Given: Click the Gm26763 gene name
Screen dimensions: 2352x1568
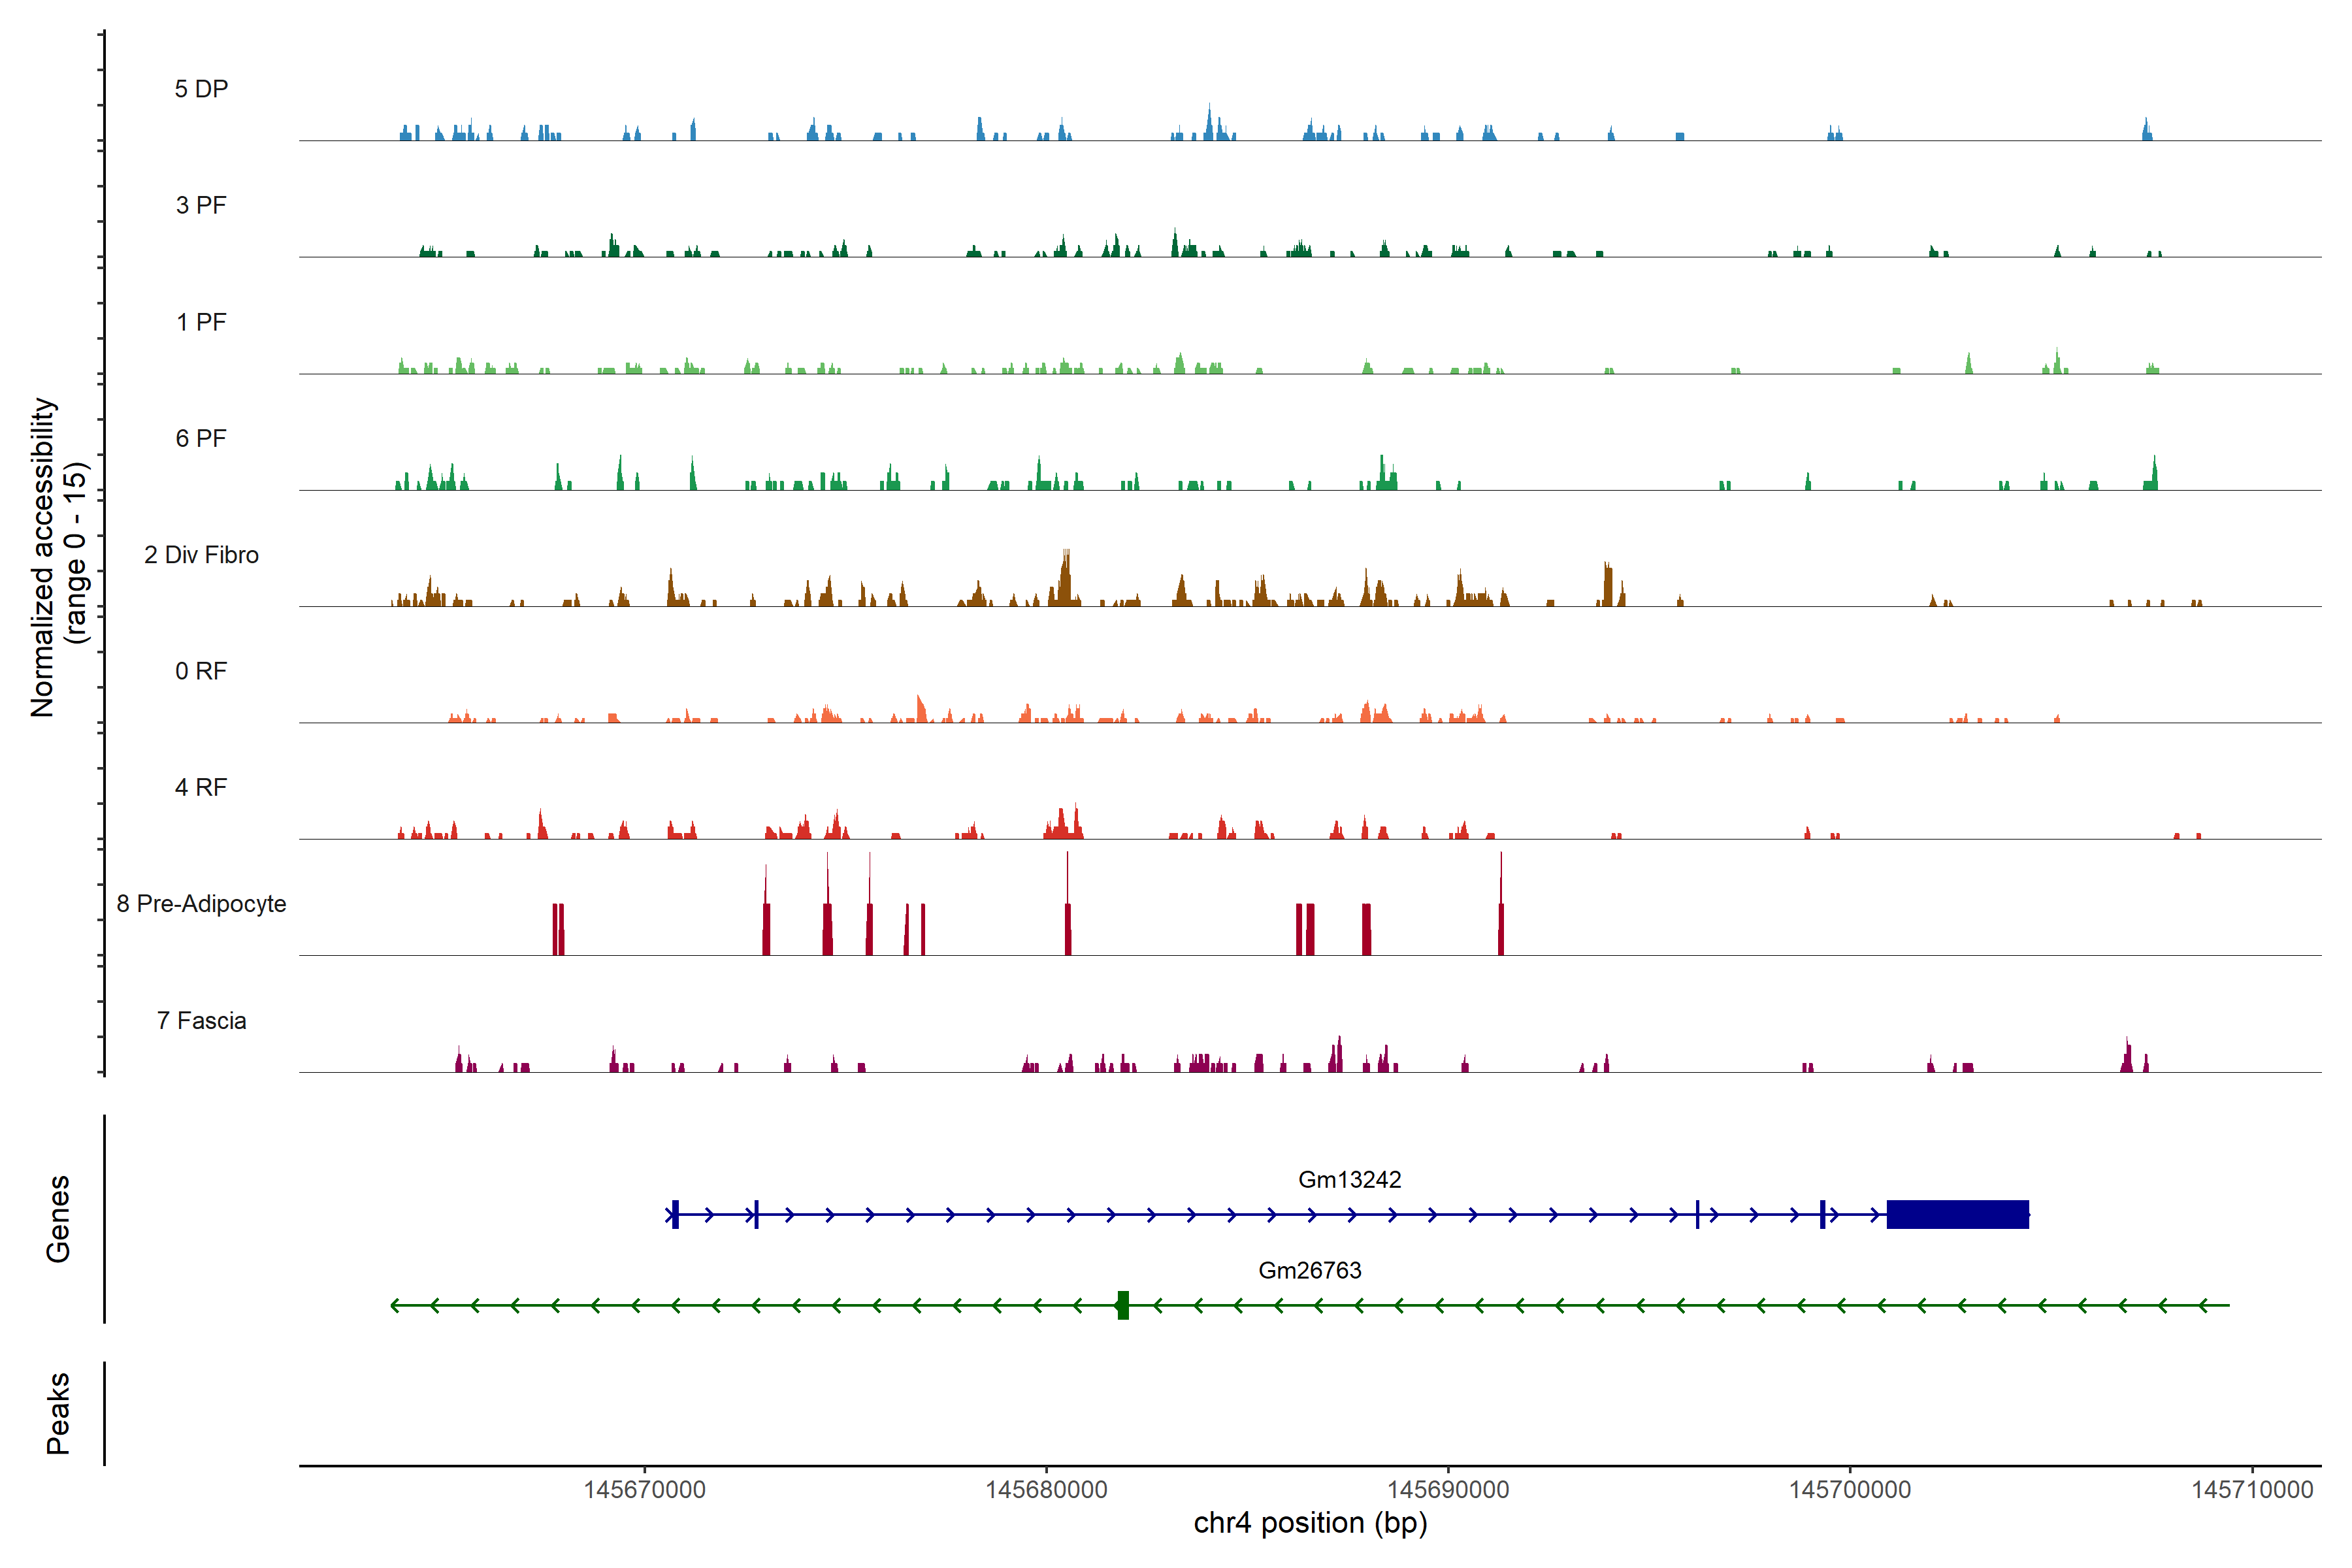Looking at the screenshot, I should (x=1309, y=1270).
